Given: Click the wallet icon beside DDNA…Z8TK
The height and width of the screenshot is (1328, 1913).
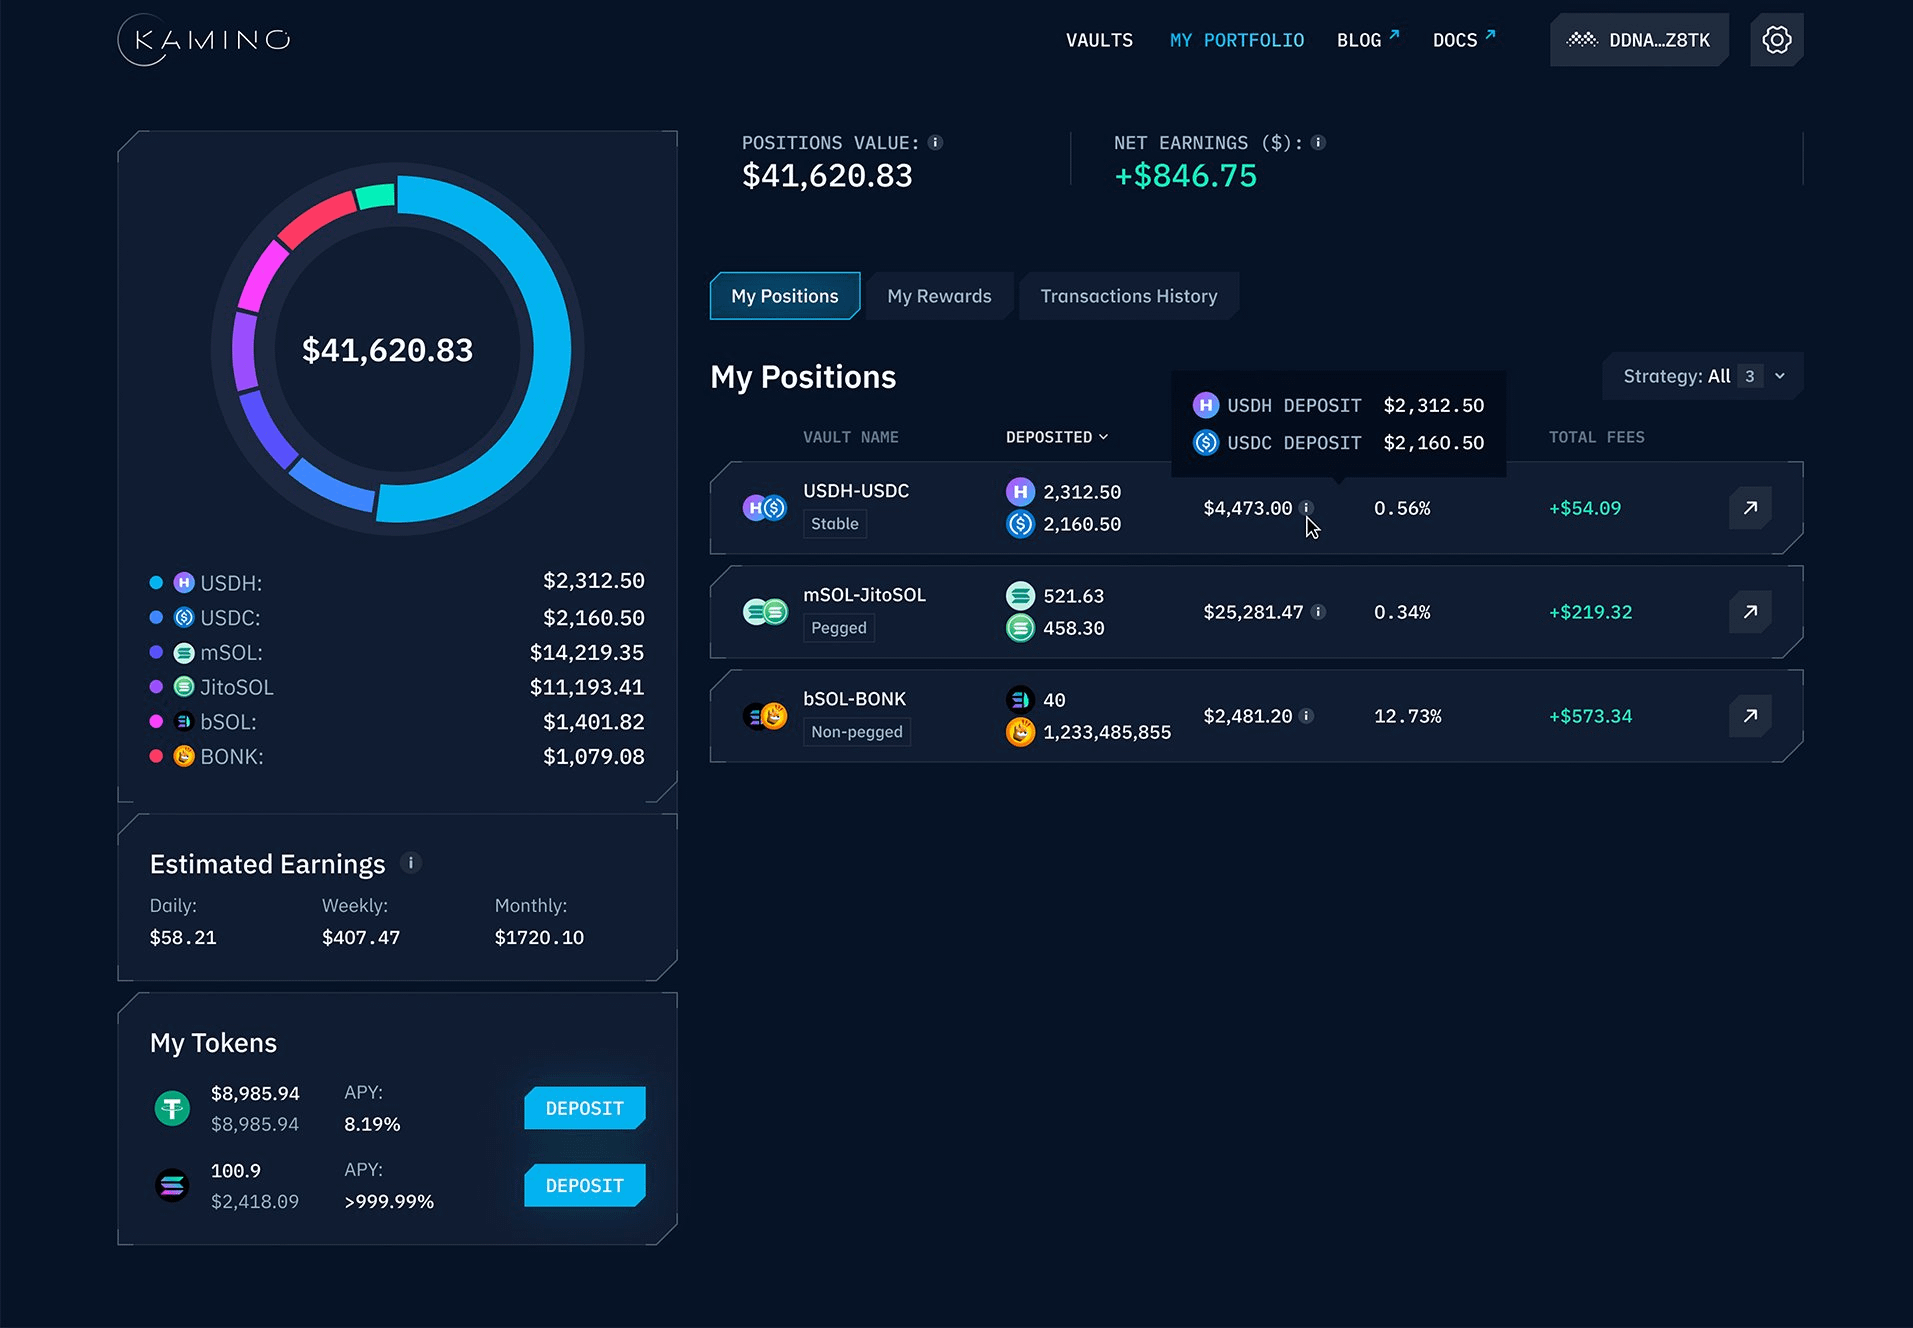Looking at the screenshot, I should point(1582,40).
